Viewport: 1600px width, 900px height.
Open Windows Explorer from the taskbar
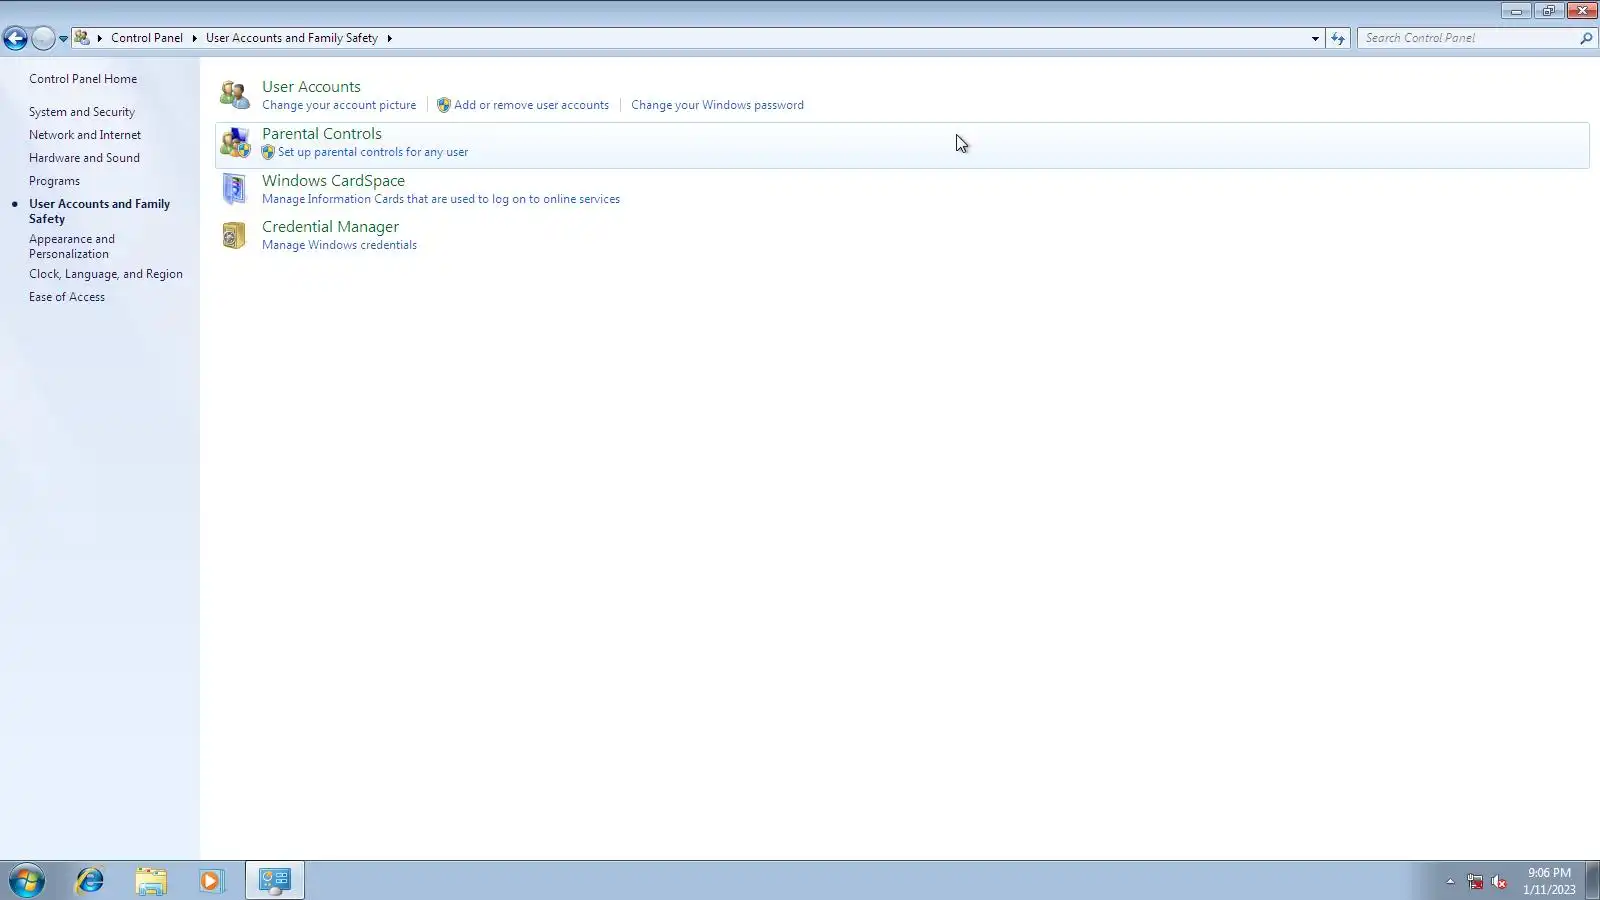(x=151, y=881)
